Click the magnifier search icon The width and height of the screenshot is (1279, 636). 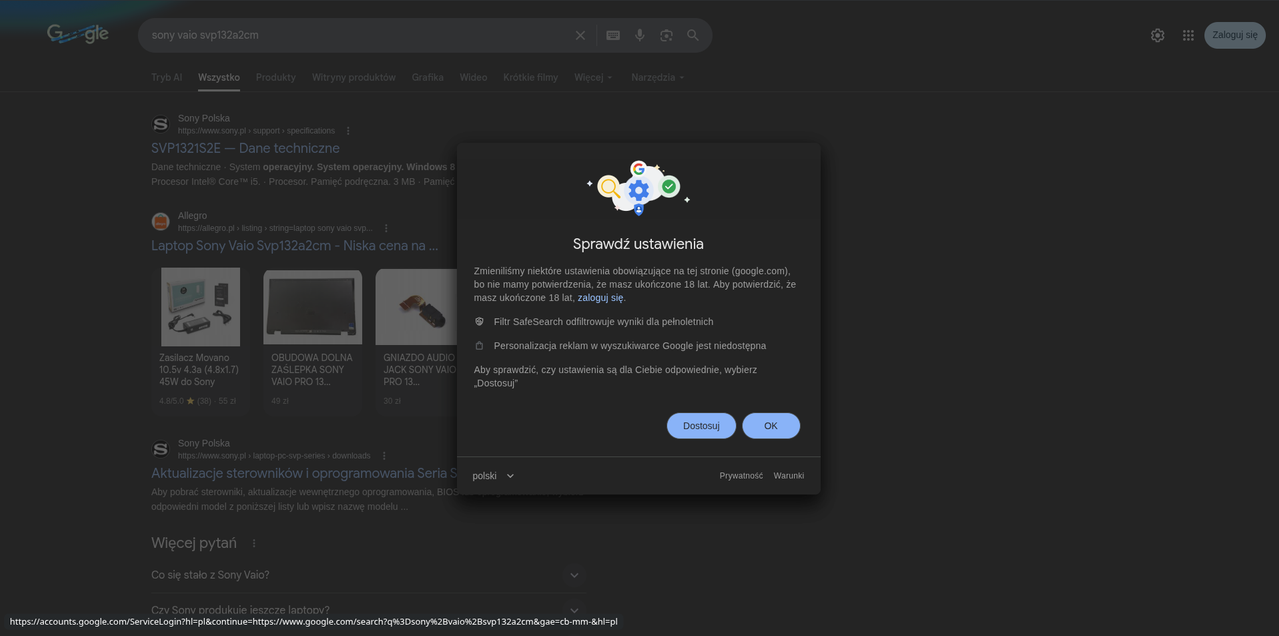(693, 35)
